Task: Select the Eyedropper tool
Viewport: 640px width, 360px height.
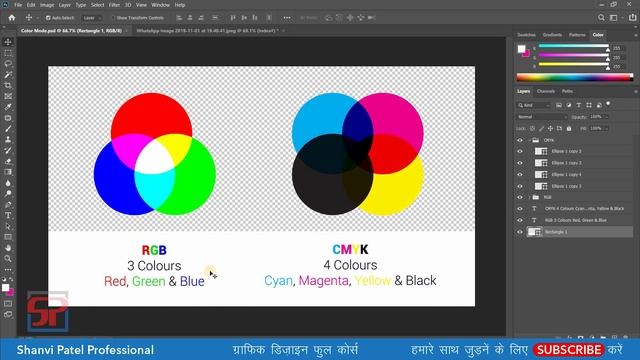Action: tap(8, 107)
